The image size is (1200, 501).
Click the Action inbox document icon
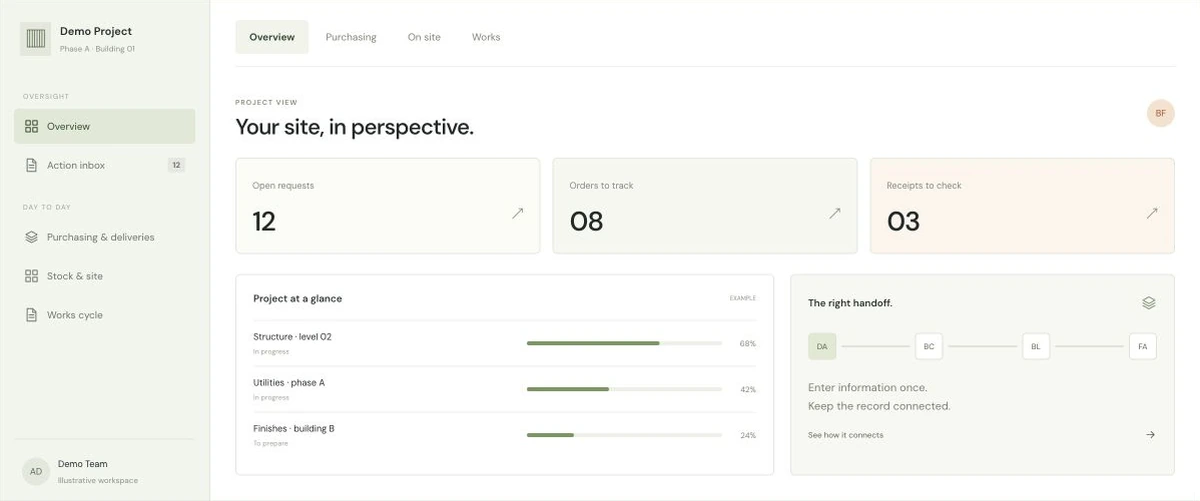(x=31, y=165)
